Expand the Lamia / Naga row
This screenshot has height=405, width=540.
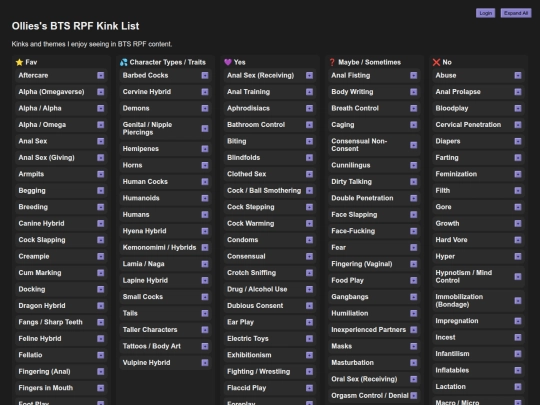click(205, 264)
